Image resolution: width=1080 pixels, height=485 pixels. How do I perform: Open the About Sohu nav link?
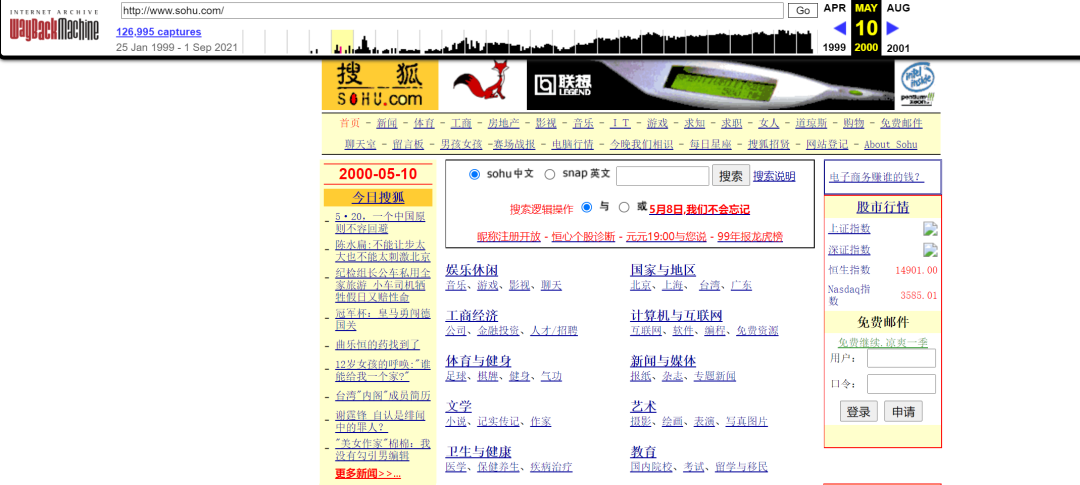coord(891,145)
